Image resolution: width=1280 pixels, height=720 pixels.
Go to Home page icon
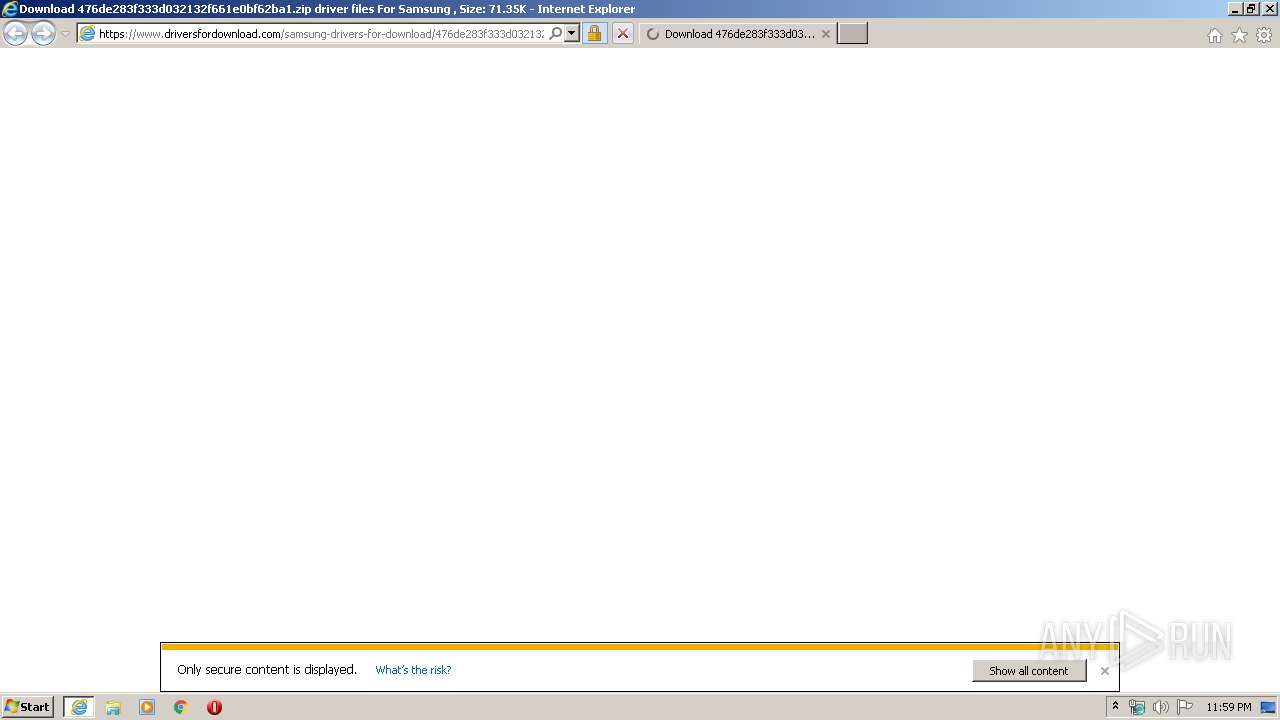click(x=1214, y=35)
